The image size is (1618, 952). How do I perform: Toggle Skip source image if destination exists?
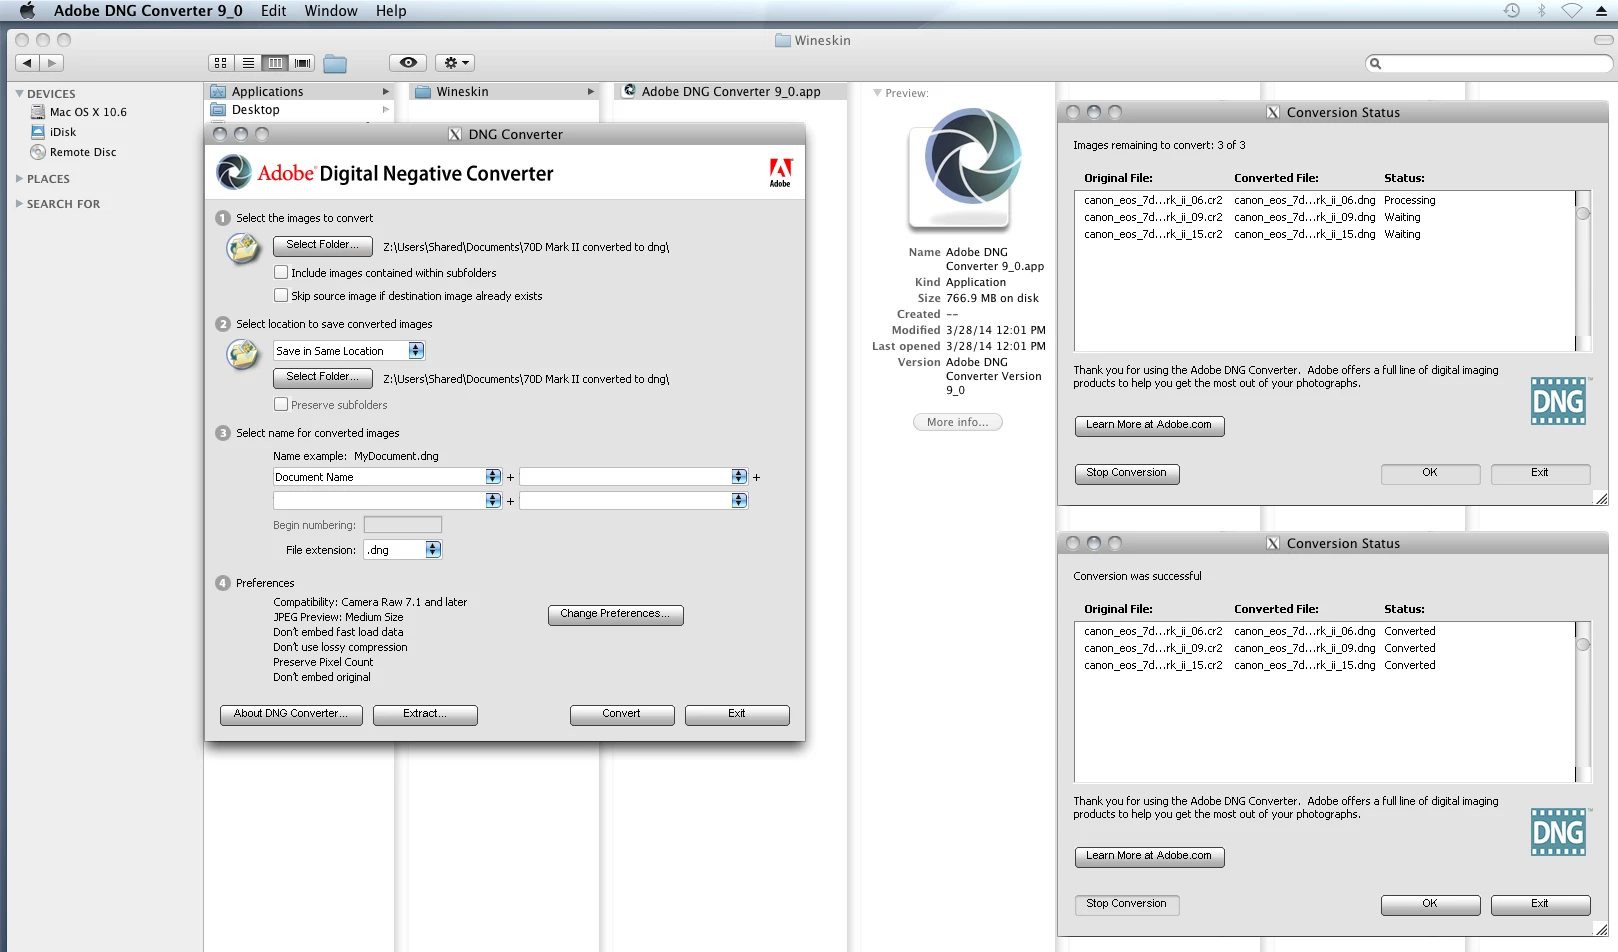281,295
